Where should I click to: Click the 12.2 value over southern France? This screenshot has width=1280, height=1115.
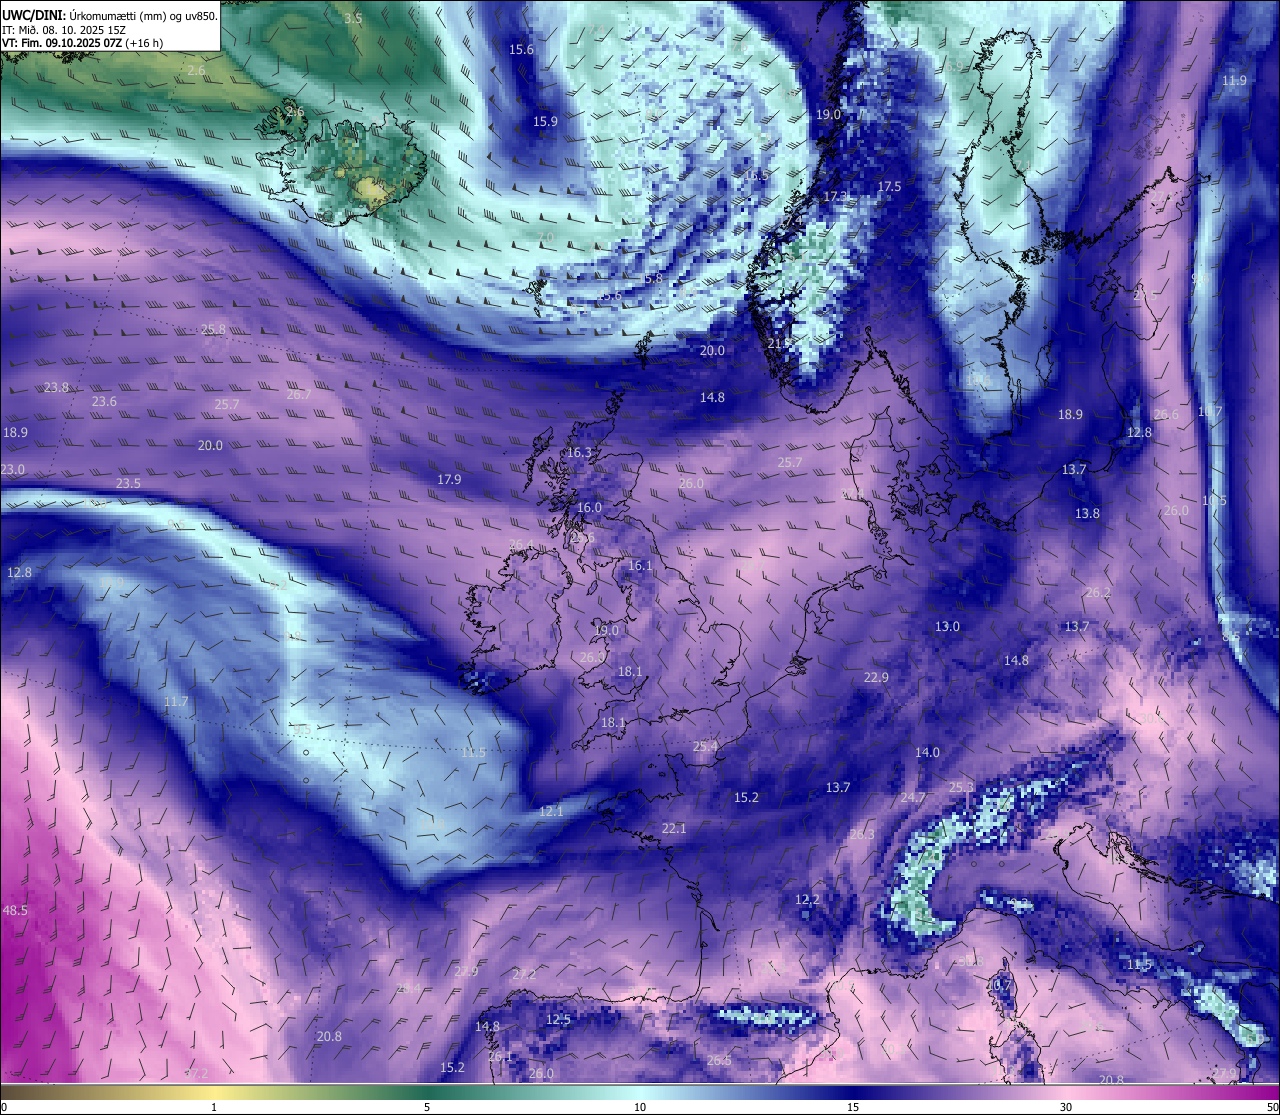click(x=807, y=900)
